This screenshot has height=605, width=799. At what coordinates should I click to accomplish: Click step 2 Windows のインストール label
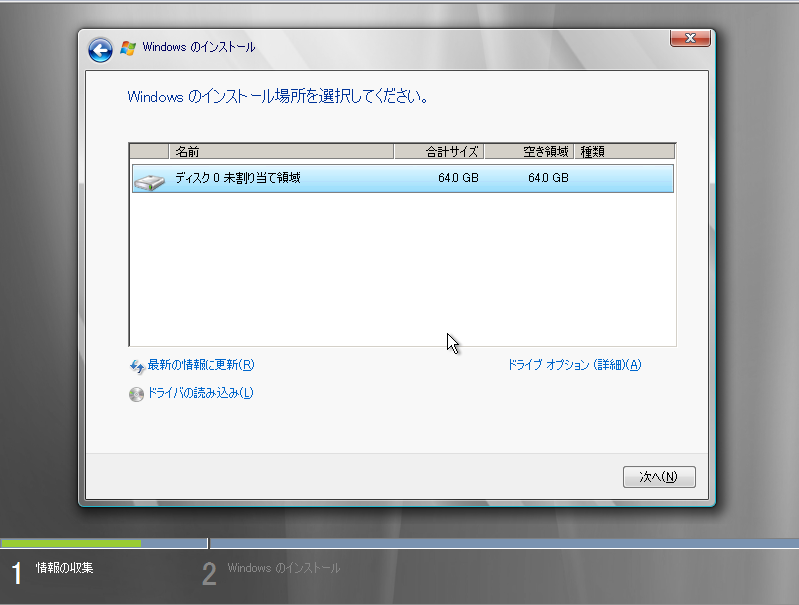click(x=284, y=568)
